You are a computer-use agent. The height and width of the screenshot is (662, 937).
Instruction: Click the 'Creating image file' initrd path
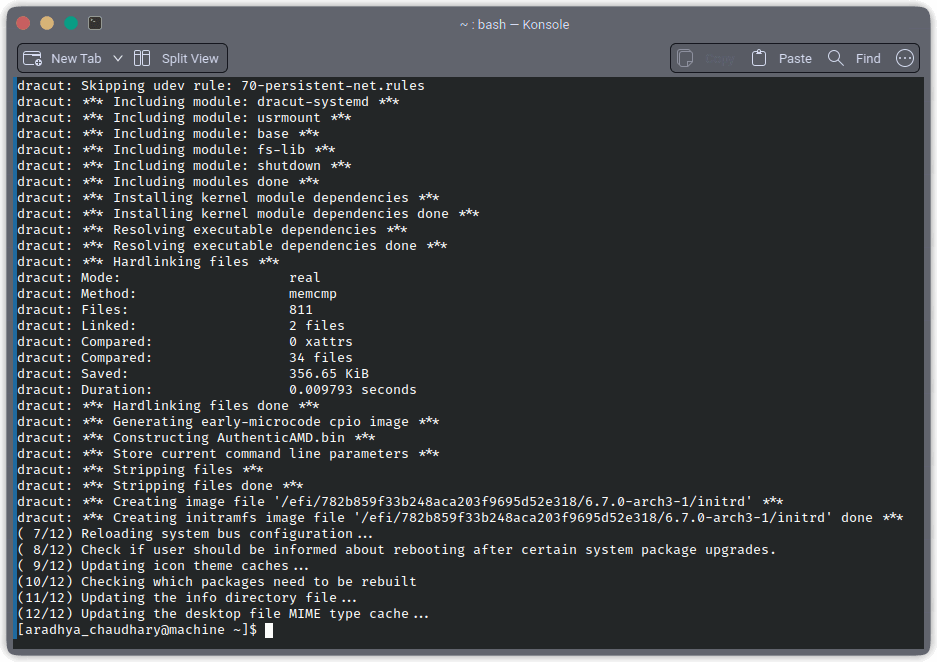513,501
